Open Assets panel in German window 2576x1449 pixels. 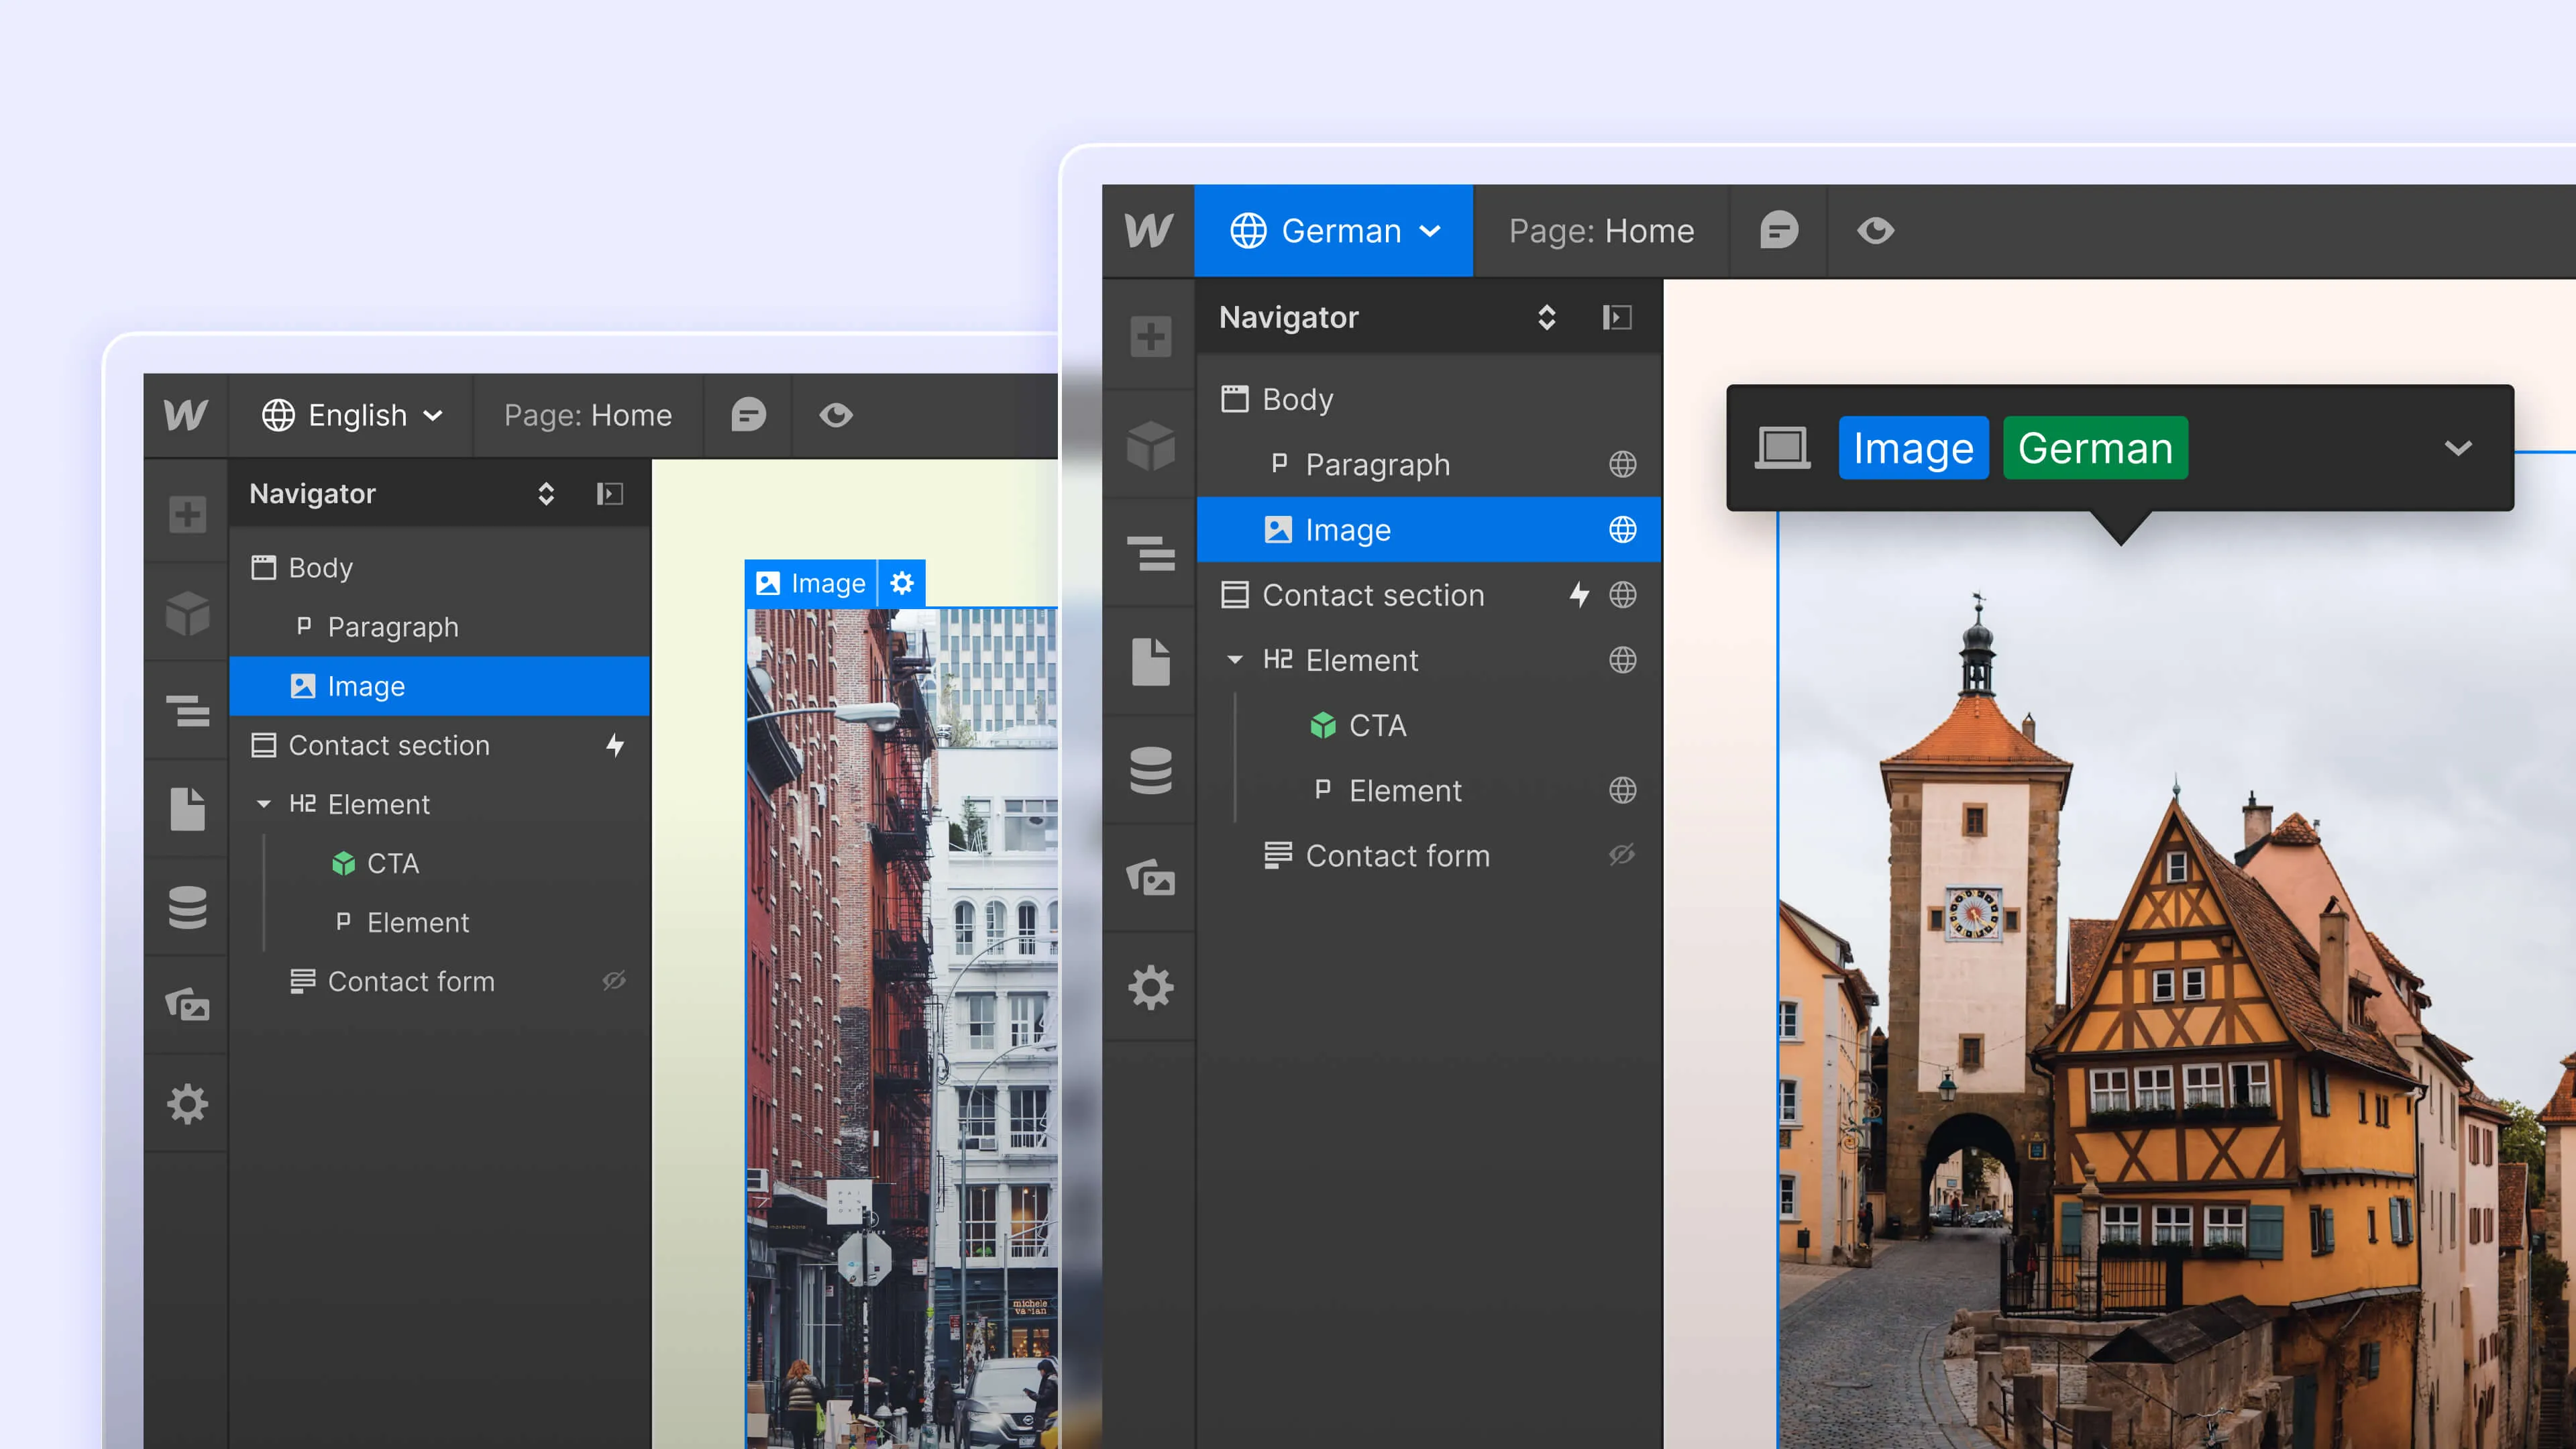coord(1150,878)
